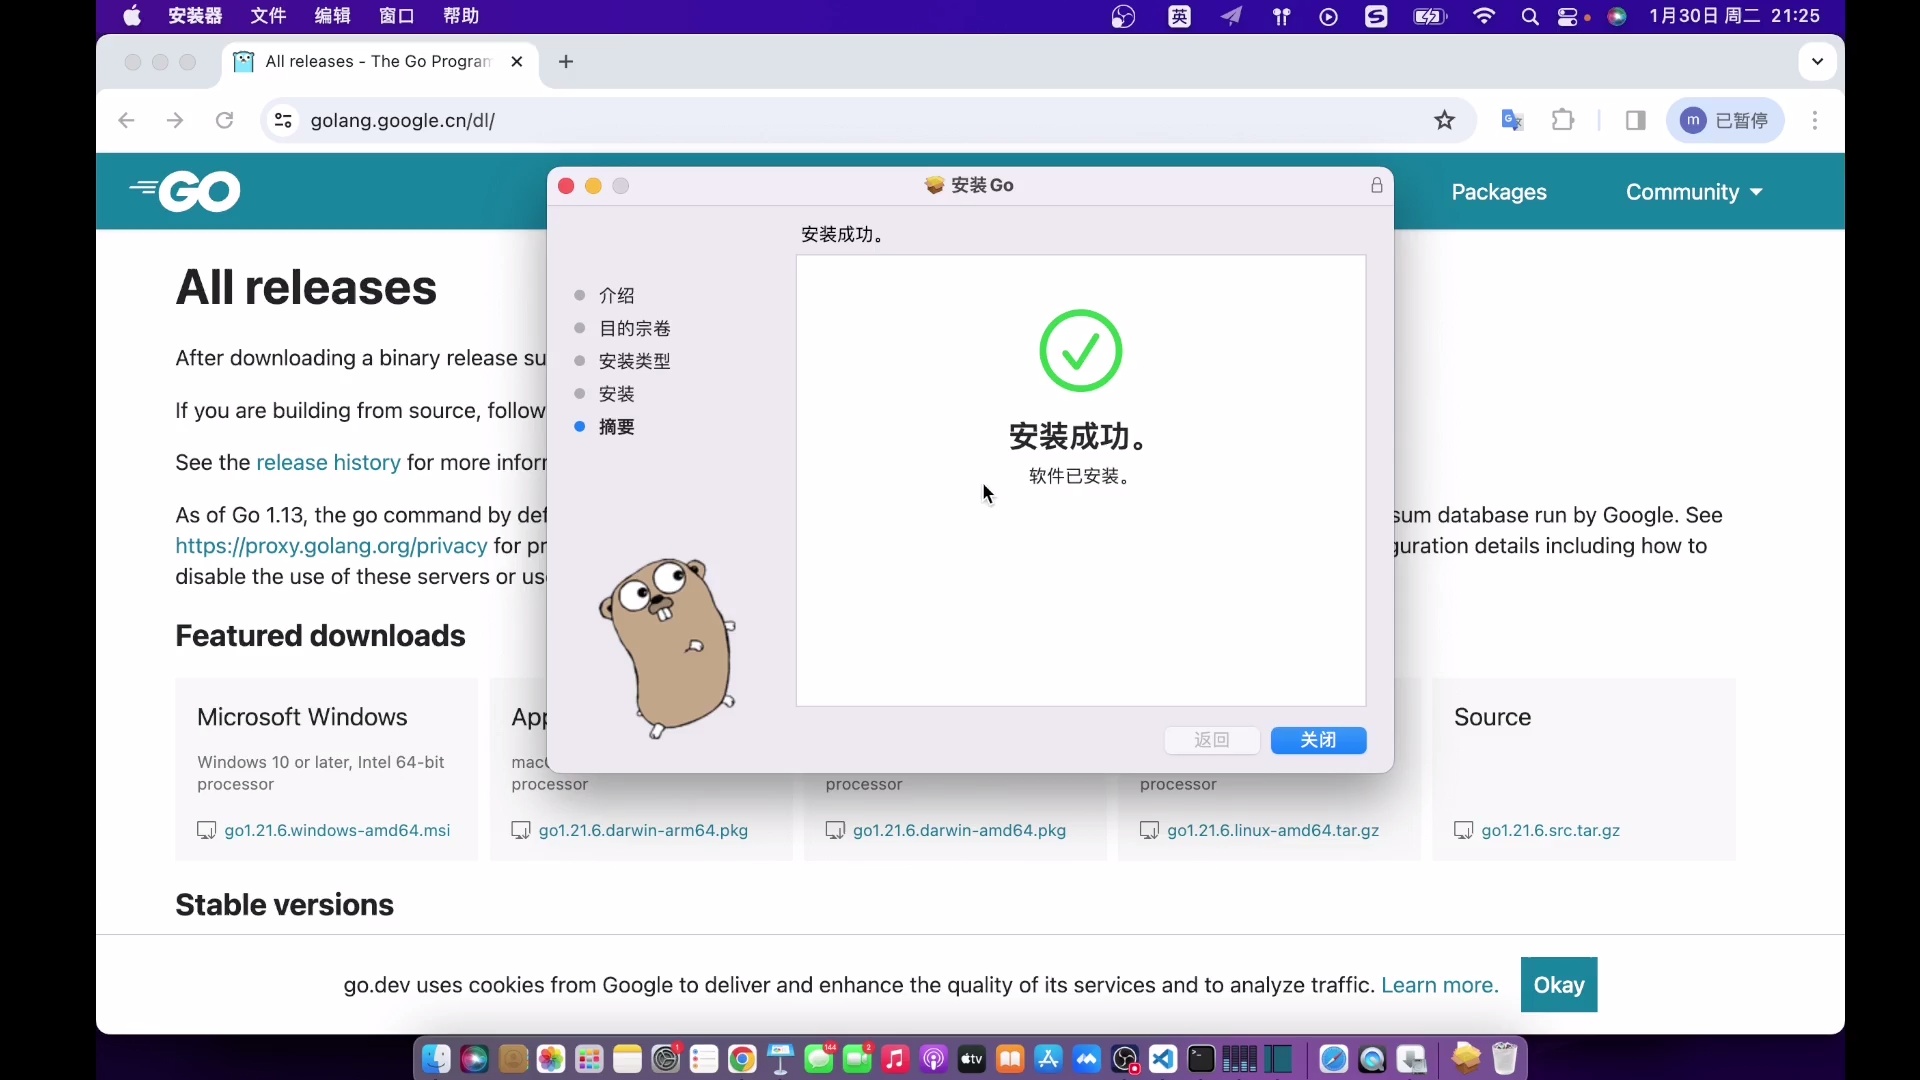Select the 介绍 step in the installer sidebar
The image size is (1920, 1080).
[x=617, y=295]
